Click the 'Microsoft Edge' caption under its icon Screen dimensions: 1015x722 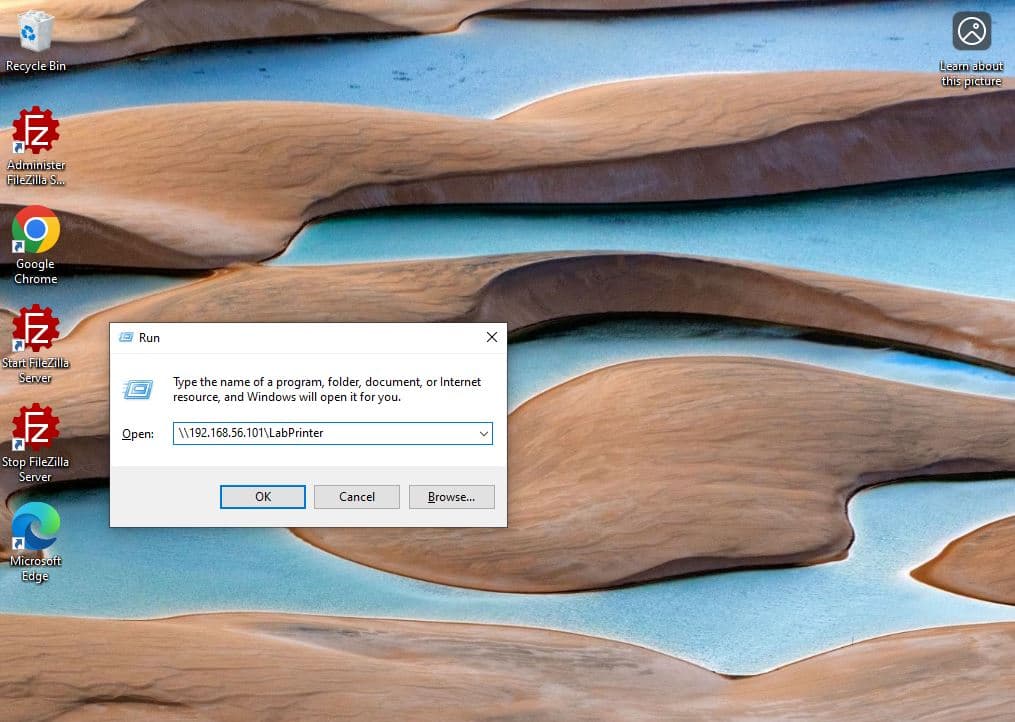[36, 568]
